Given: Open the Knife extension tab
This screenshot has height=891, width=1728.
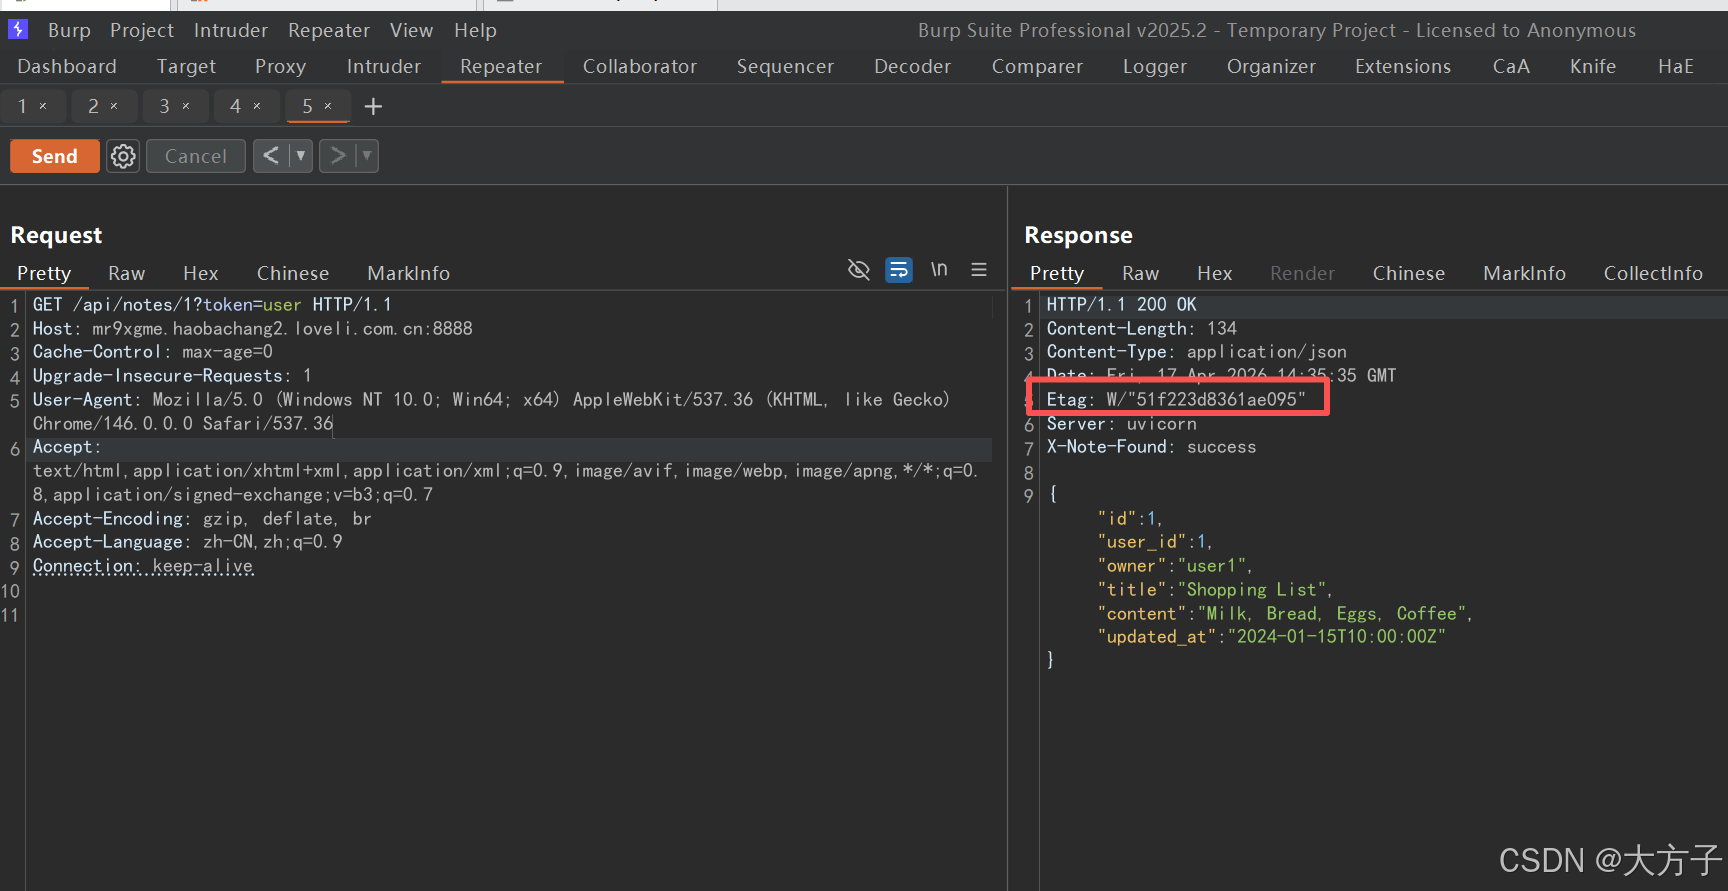Looking at the screenshot, I should 1593,66.
